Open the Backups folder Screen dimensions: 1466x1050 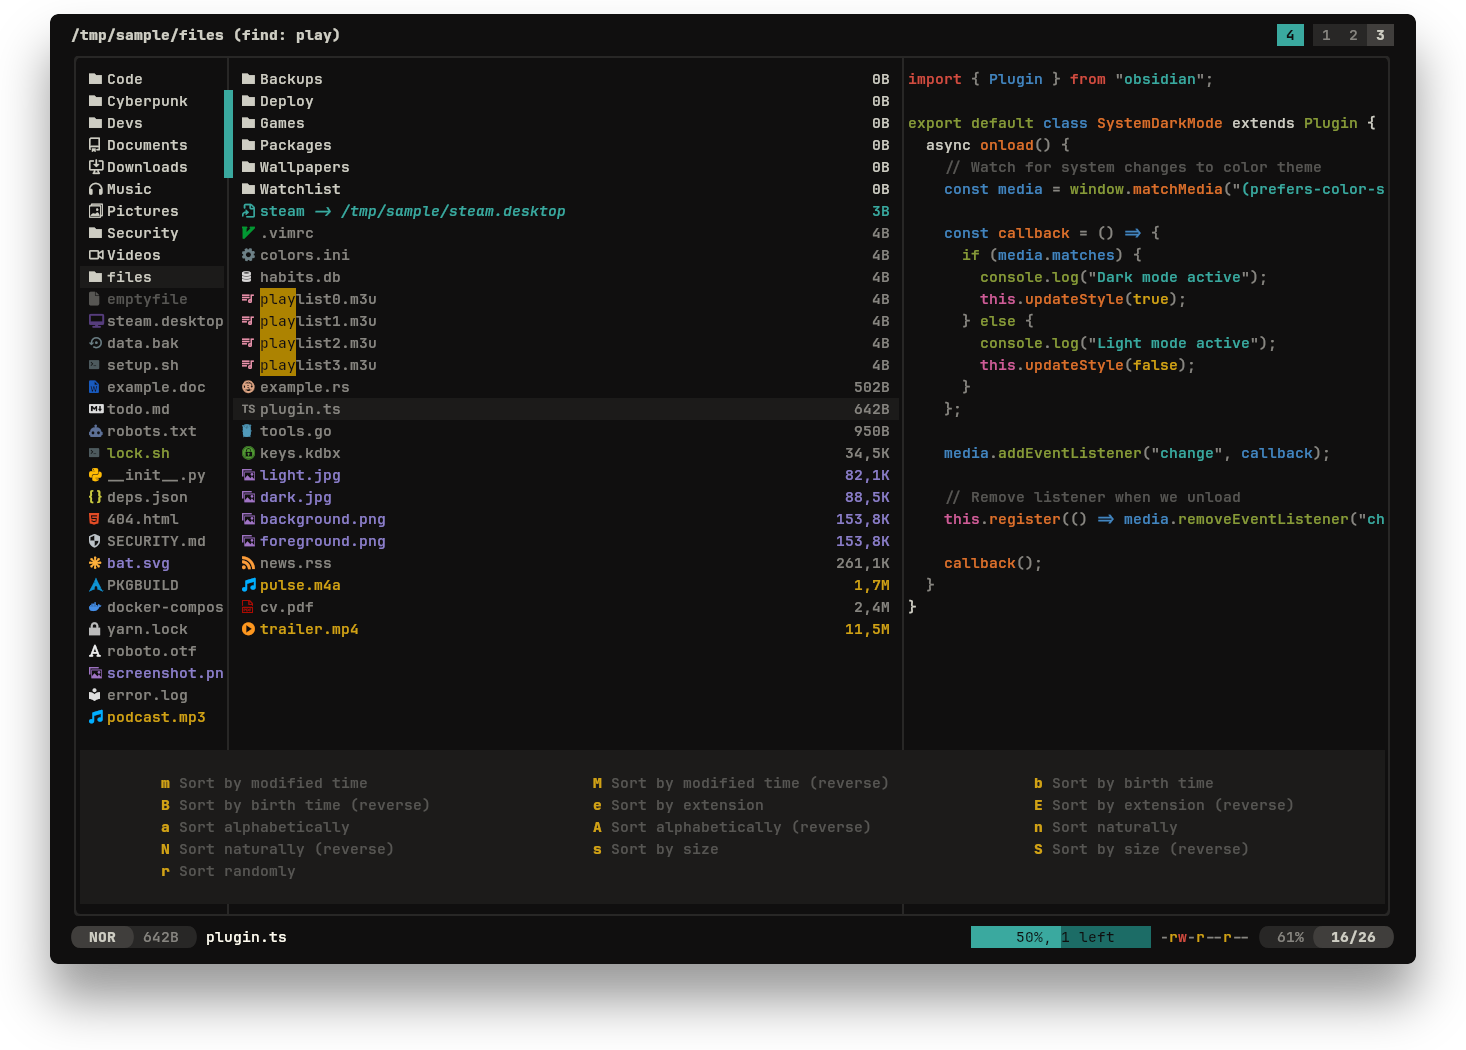pyautogui.click(x=290, y=79)
